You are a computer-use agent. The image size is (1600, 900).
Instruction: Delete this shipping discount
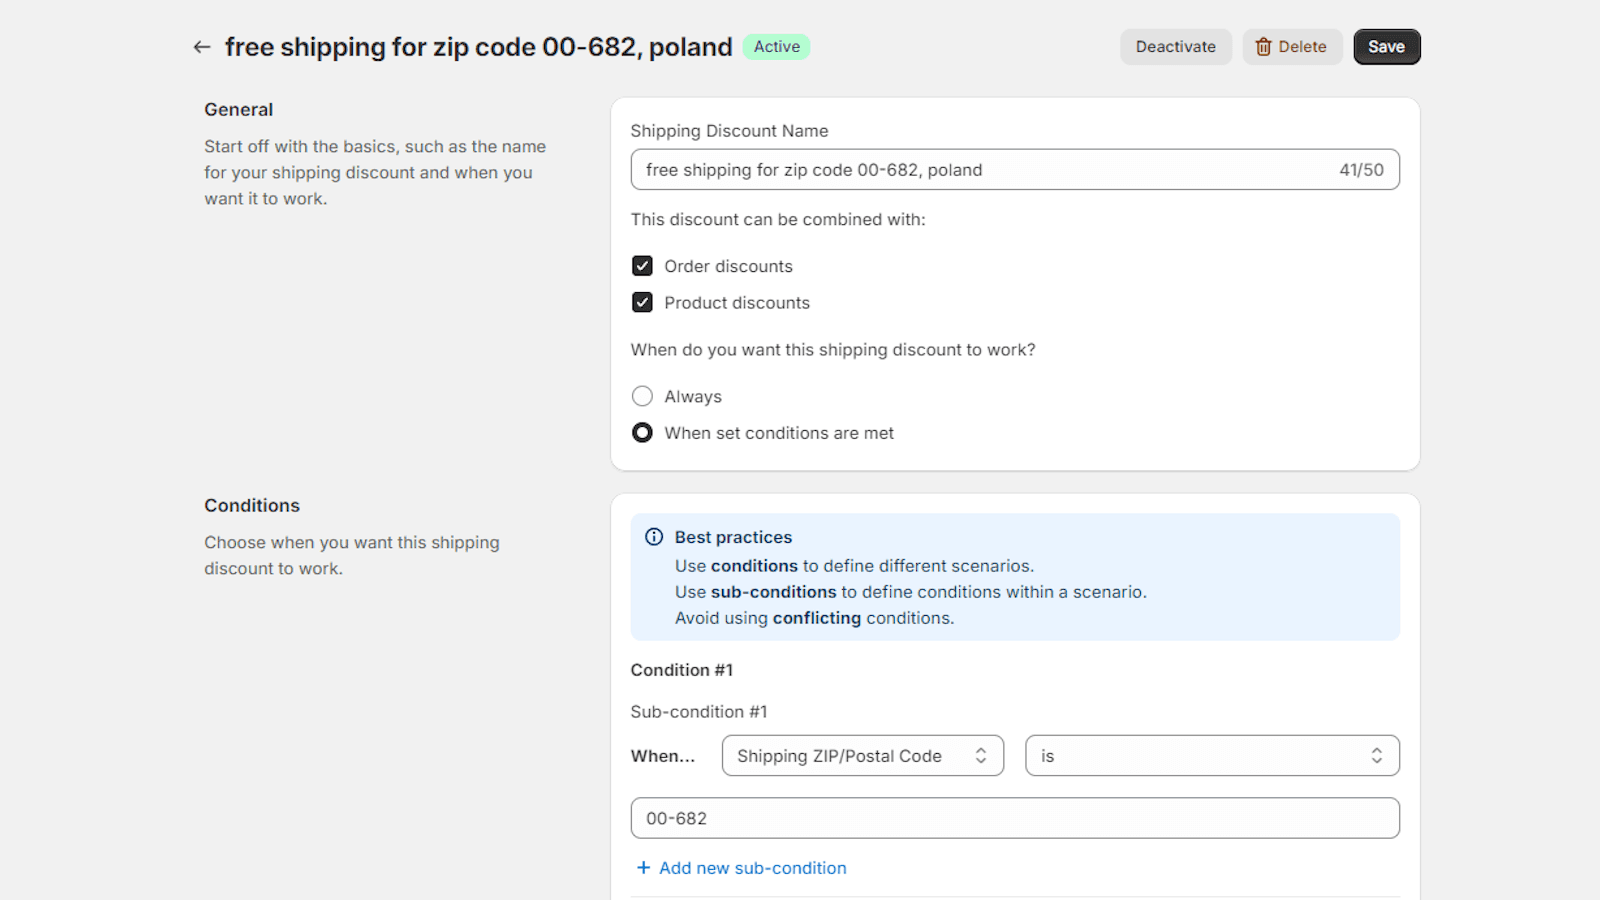click(1292, 47)
